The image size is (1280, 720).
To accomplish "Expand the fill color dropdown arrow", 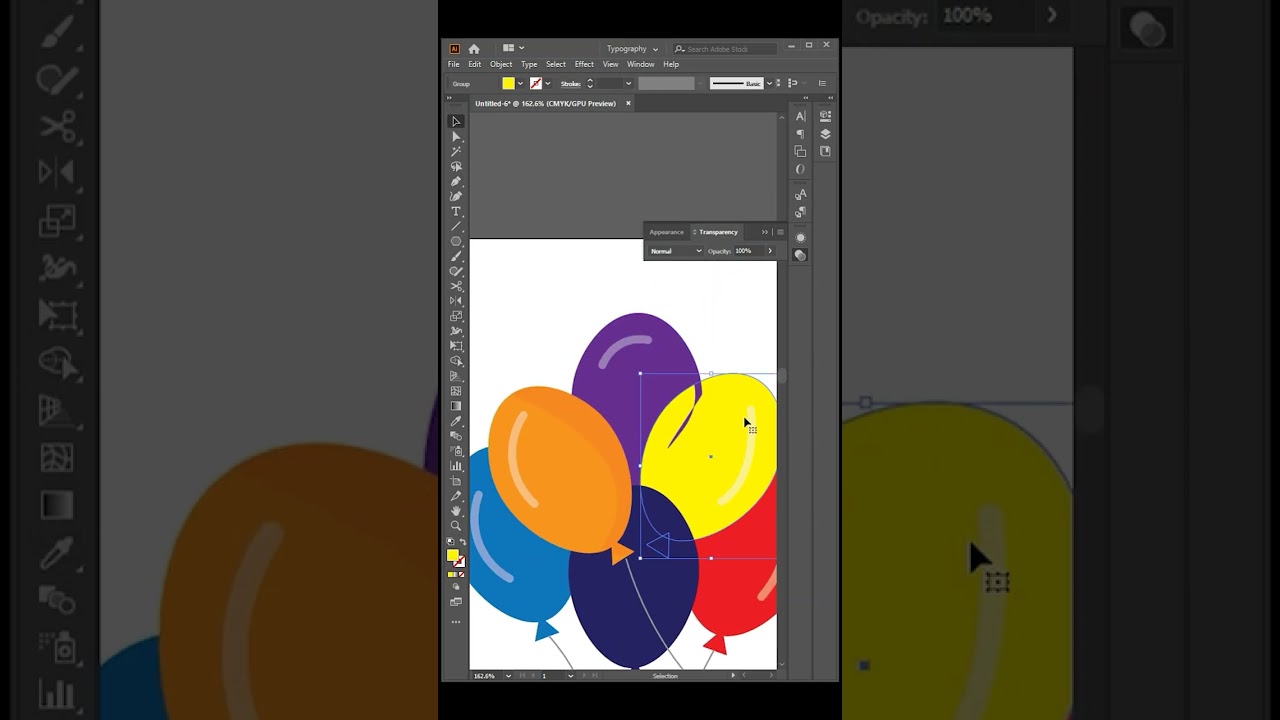I will click(x=520, y=84).
